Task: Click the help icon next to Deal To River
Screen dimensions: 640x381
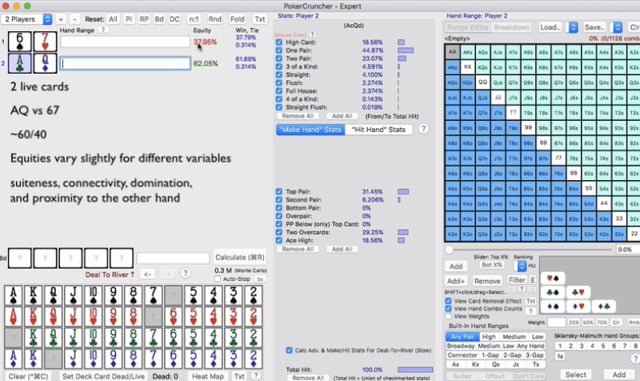Action: click(185, 273)
